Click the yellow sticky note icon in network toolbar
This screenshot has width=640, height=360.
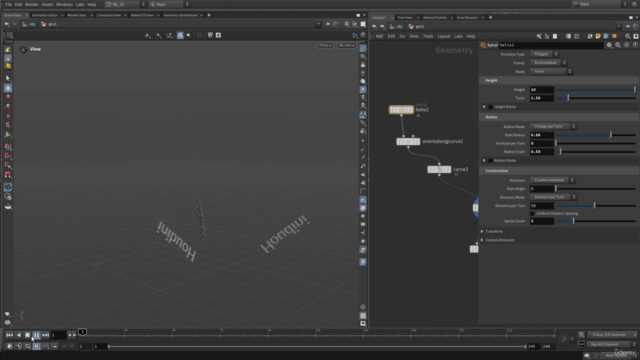[x=598, y=36]
